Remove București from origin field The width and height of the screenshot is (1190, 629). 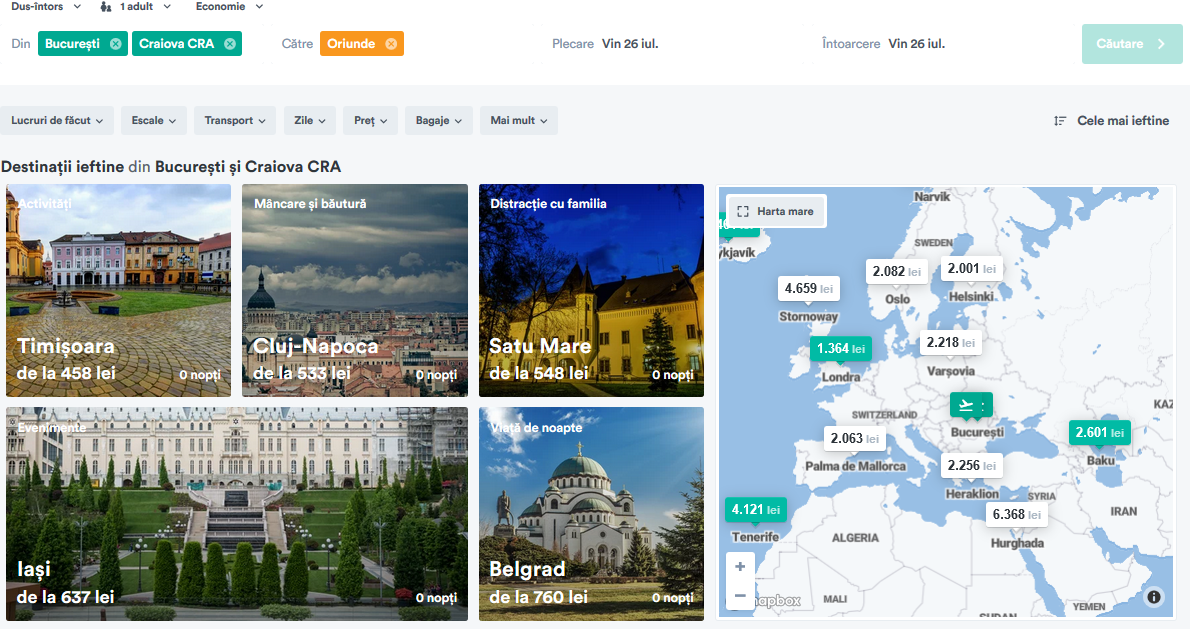click(116, 44)
